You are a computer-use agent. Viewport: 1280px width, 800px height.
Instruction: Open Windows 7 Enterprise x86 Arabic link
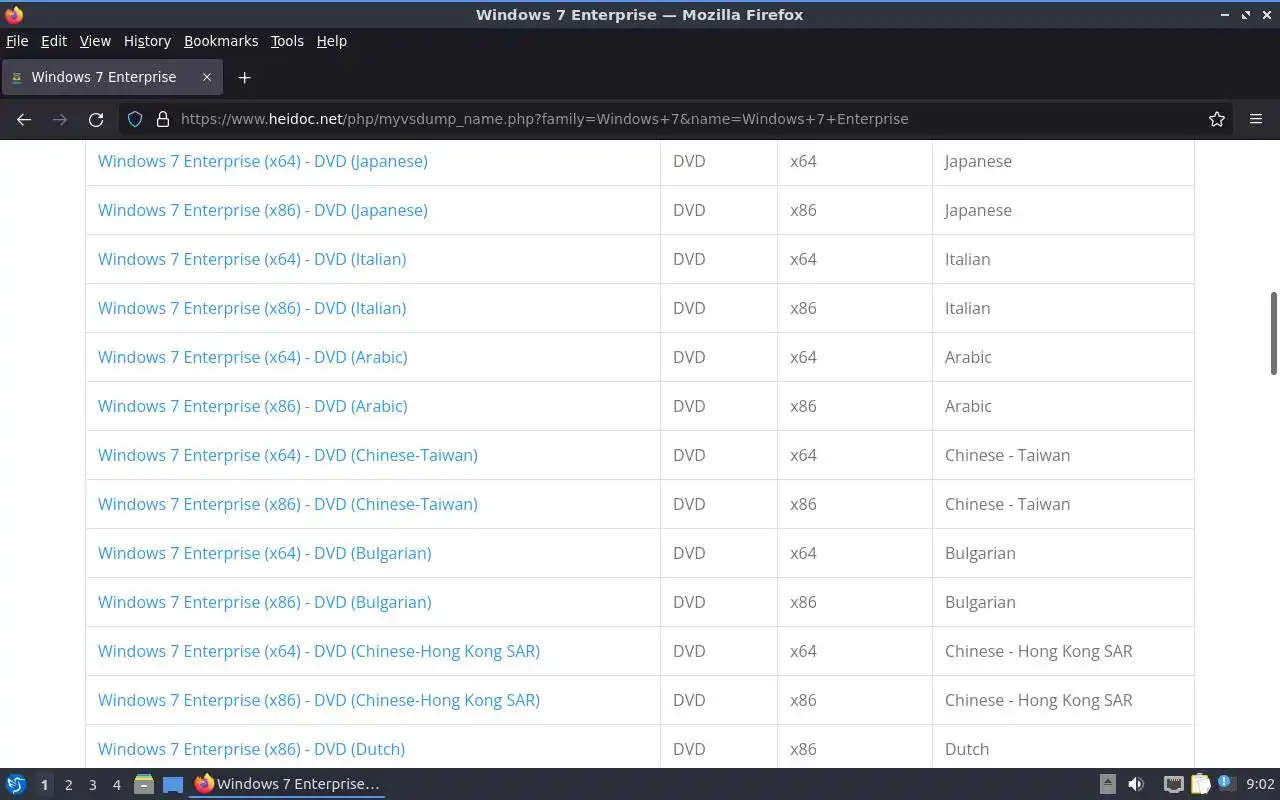[253, 406]
